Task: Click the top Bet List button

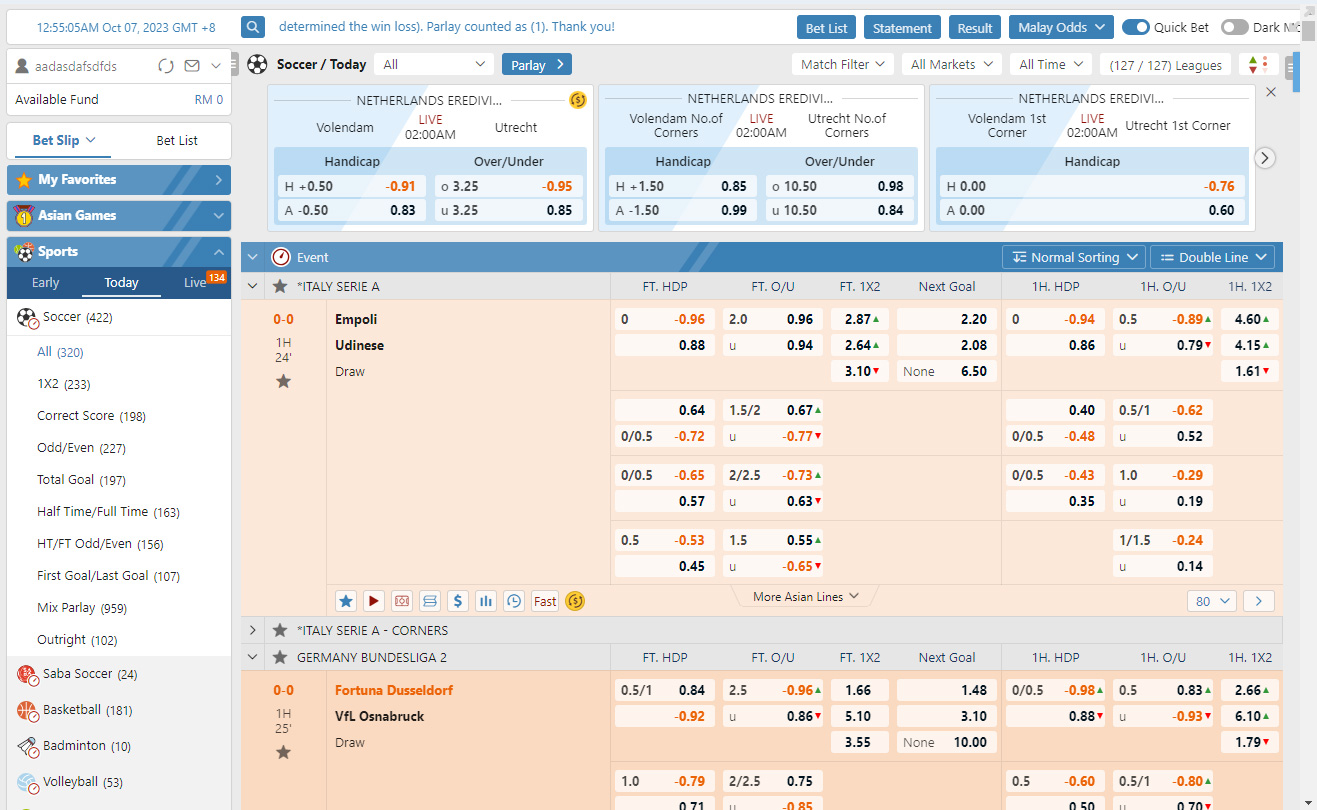Action: [826, 27]
